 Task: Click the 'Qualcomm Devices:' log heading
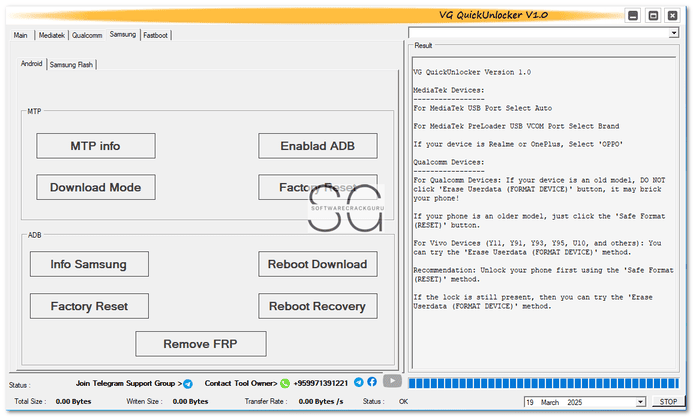click(449, 162)
